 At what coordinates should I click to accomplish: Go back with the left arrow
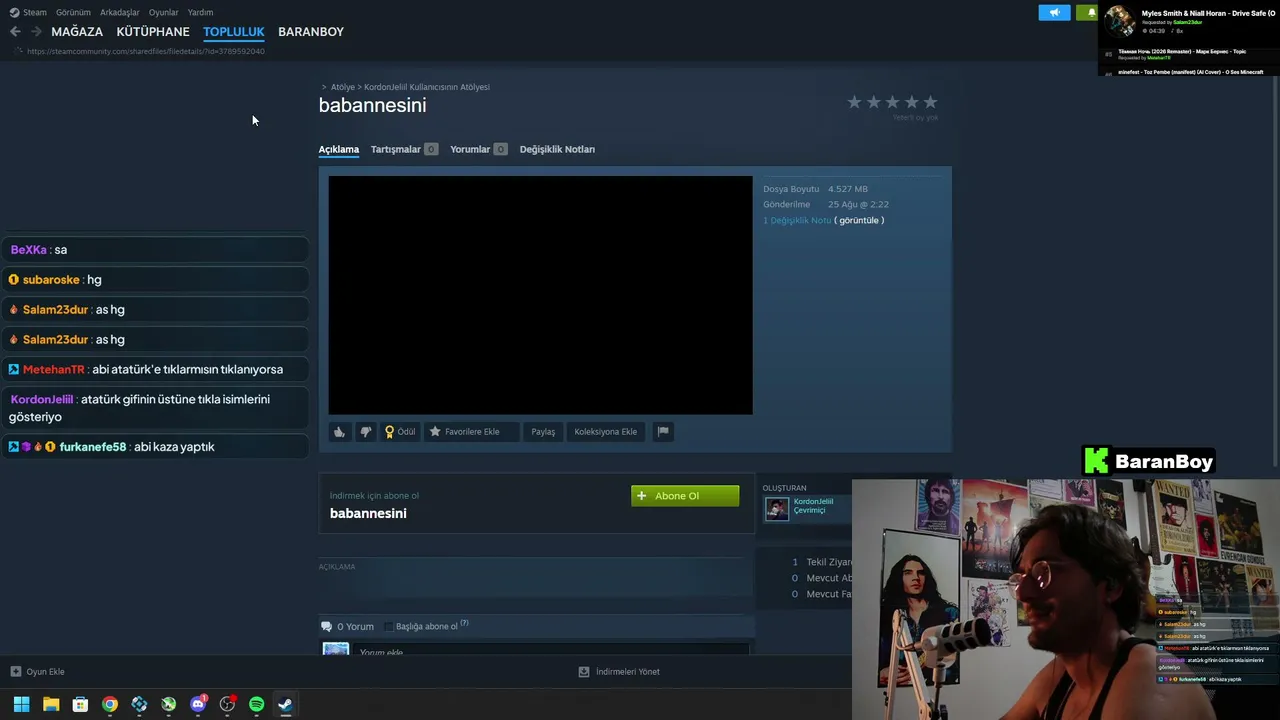coord(15,32)
